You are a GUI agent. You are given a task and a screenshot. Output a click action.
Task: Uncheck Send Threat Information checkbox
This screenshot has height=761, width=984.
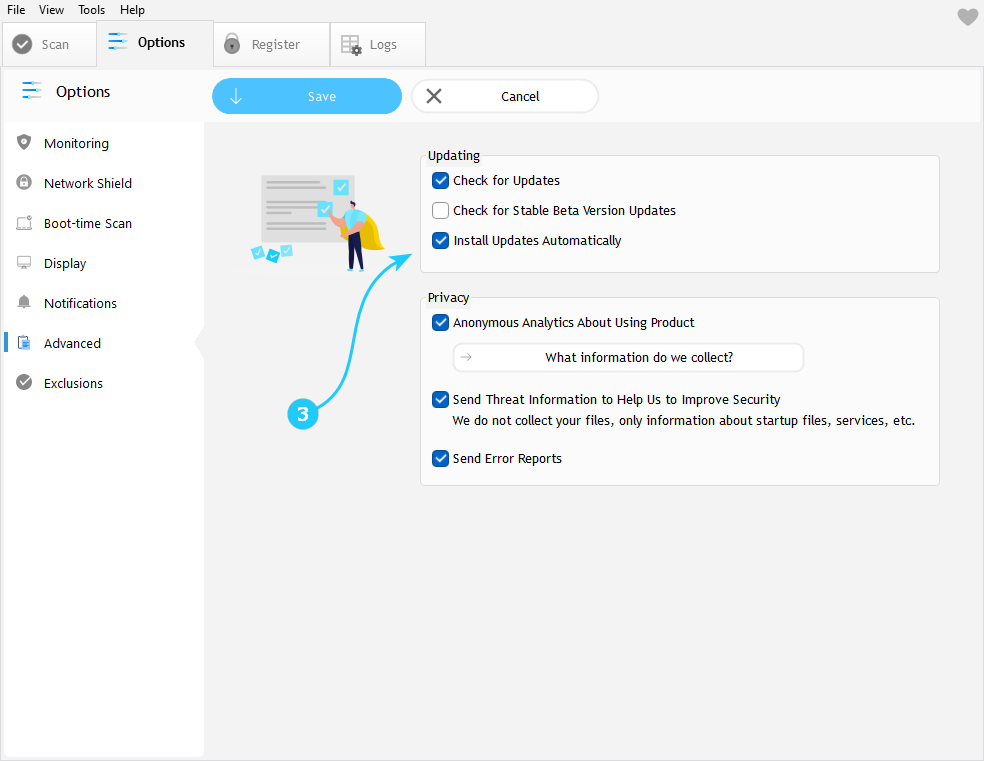(x=440, y=400)
